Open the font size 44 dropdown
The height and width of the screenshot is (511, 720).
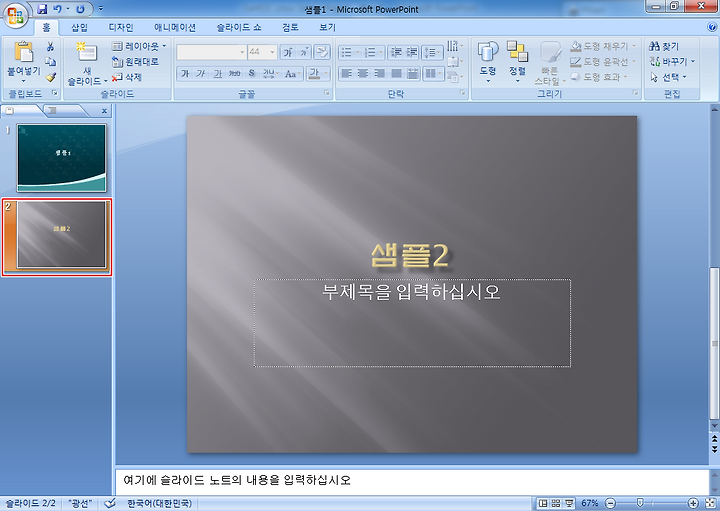(x=272, y=52)
